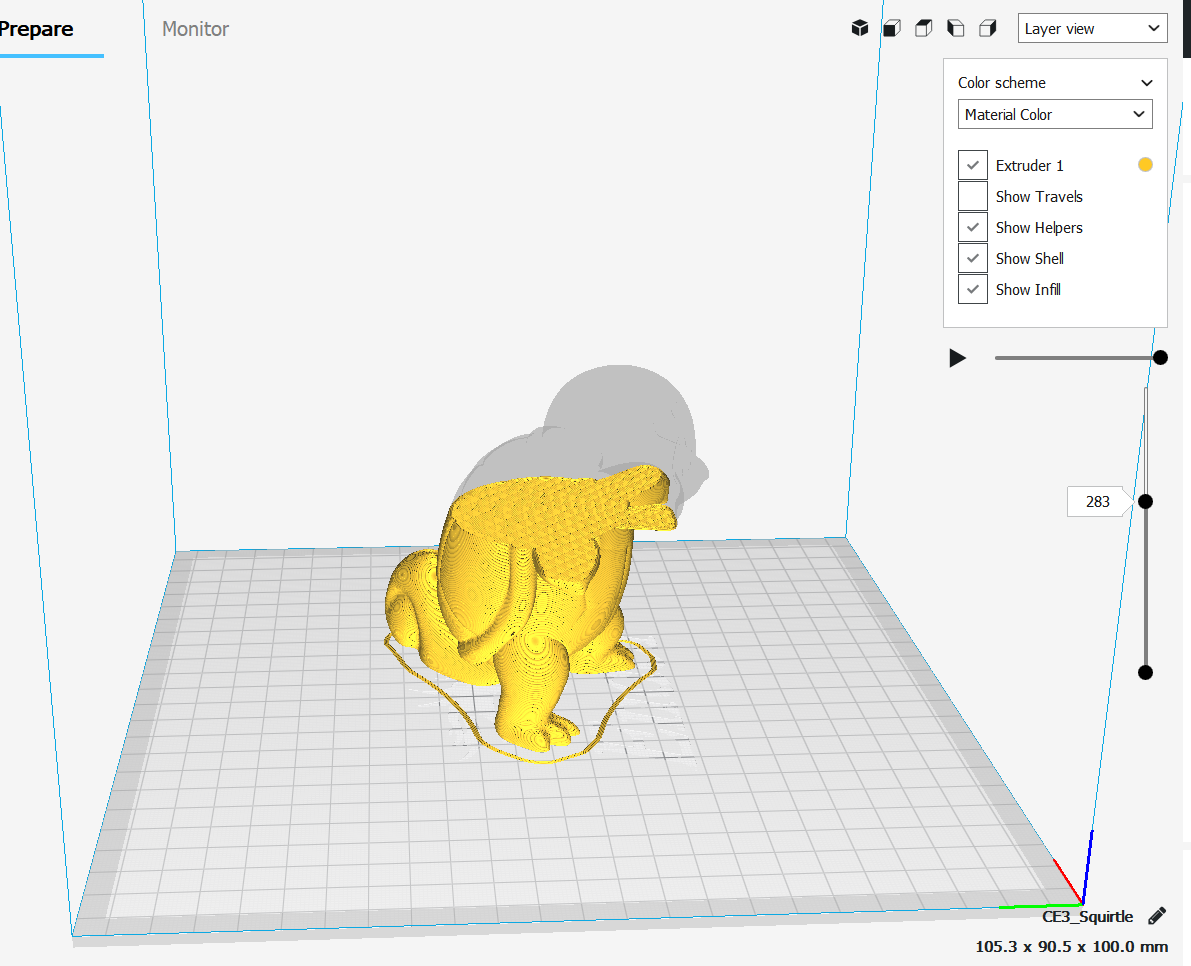Click the upper layer slider handle

click(1145, 501)
